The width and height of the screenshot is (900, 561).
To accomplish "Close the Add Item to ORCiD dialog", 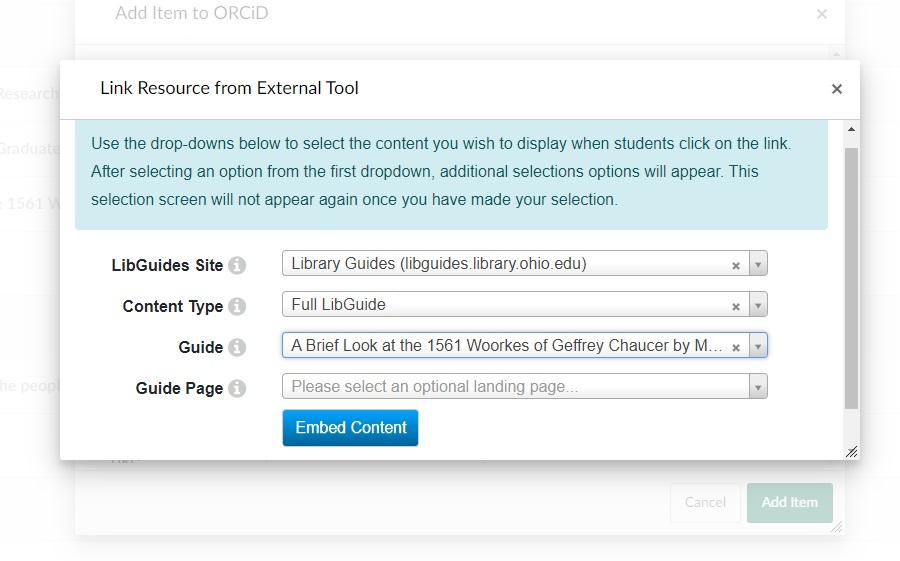I will click(x=822, y=14).
